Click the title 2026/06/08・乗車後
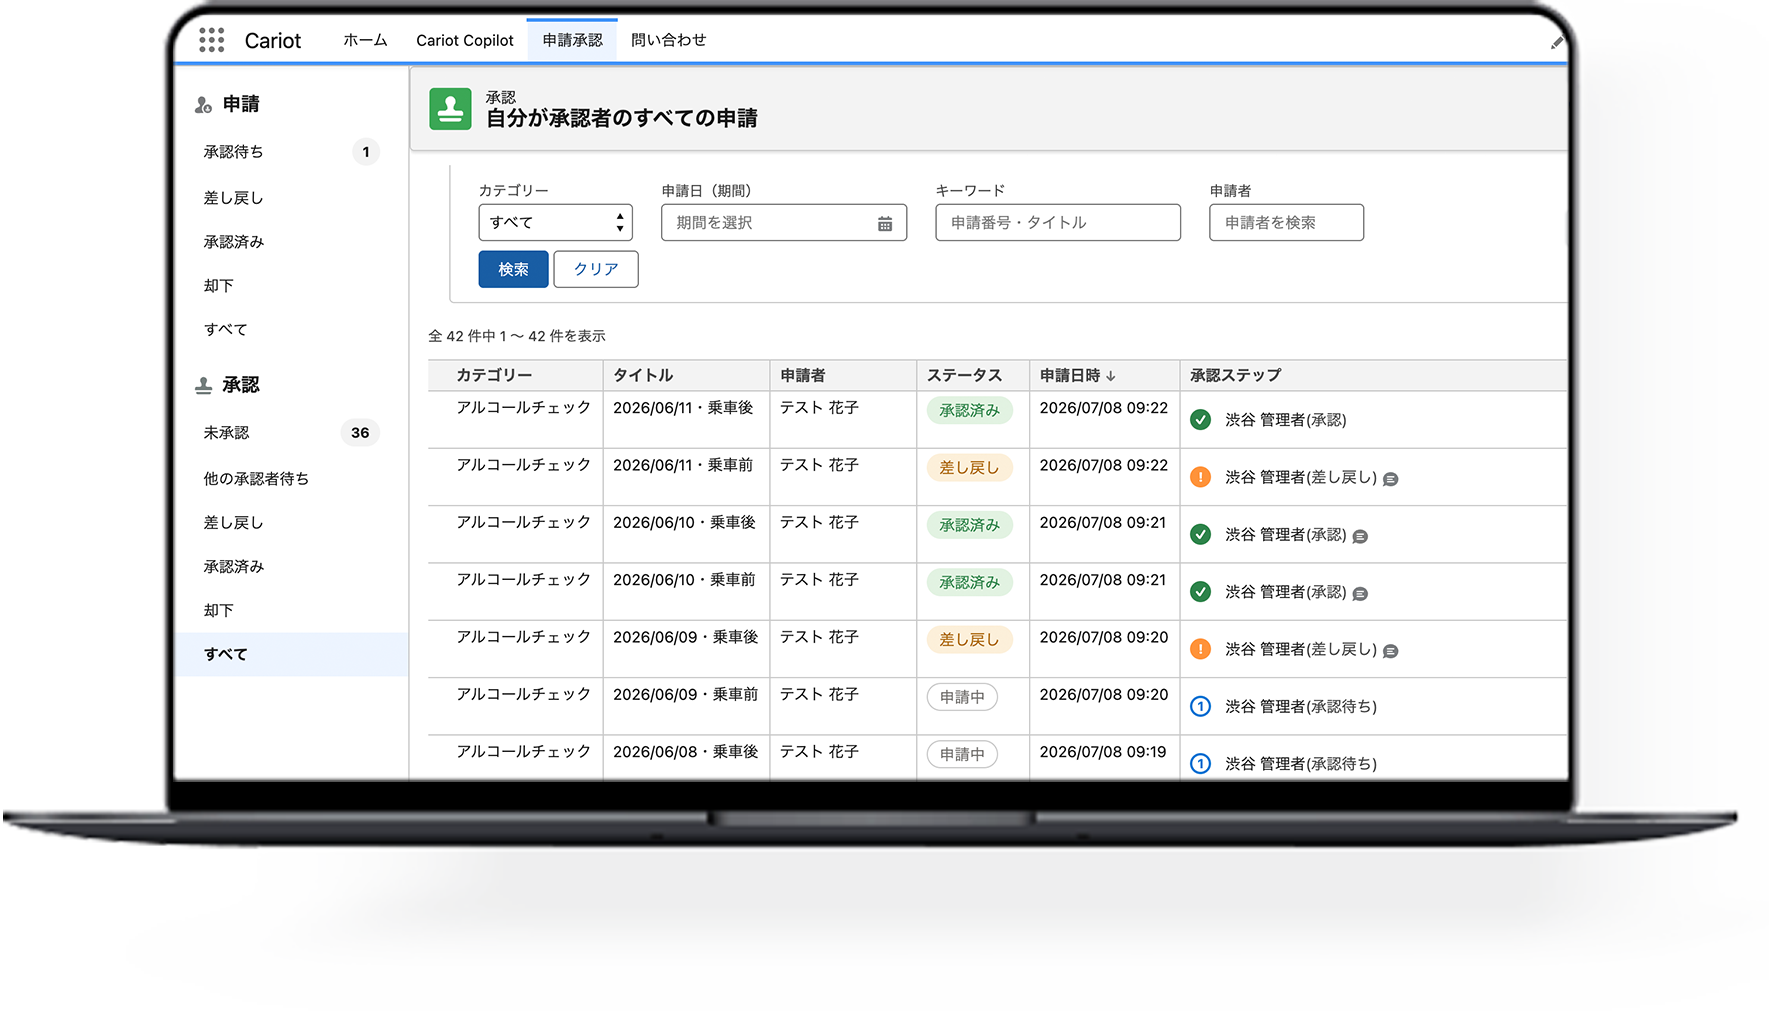Image resolution: width=1769 pixels, height=1020 pixels. point(685,752)
